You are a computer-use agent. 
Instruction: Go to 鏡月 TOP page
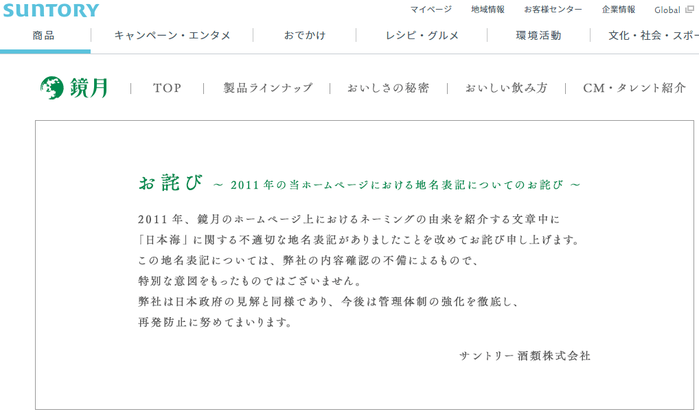[x=167, y=88]
